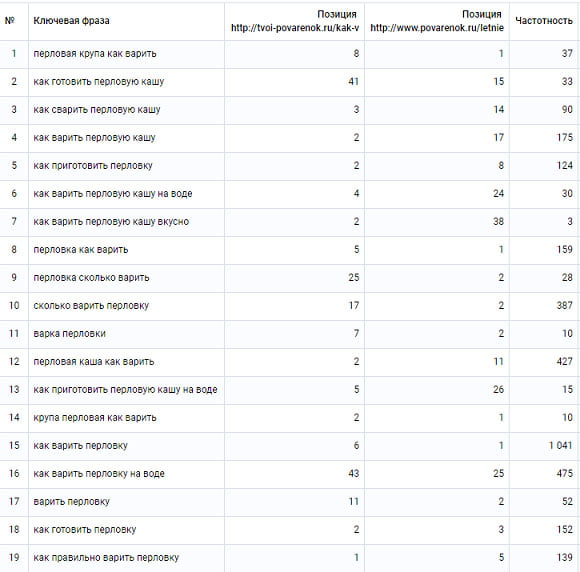This screenshot has height=572, width=580.
Task: Click the keyword 'как правильно варить перловку'
Action: click(106, 558)
